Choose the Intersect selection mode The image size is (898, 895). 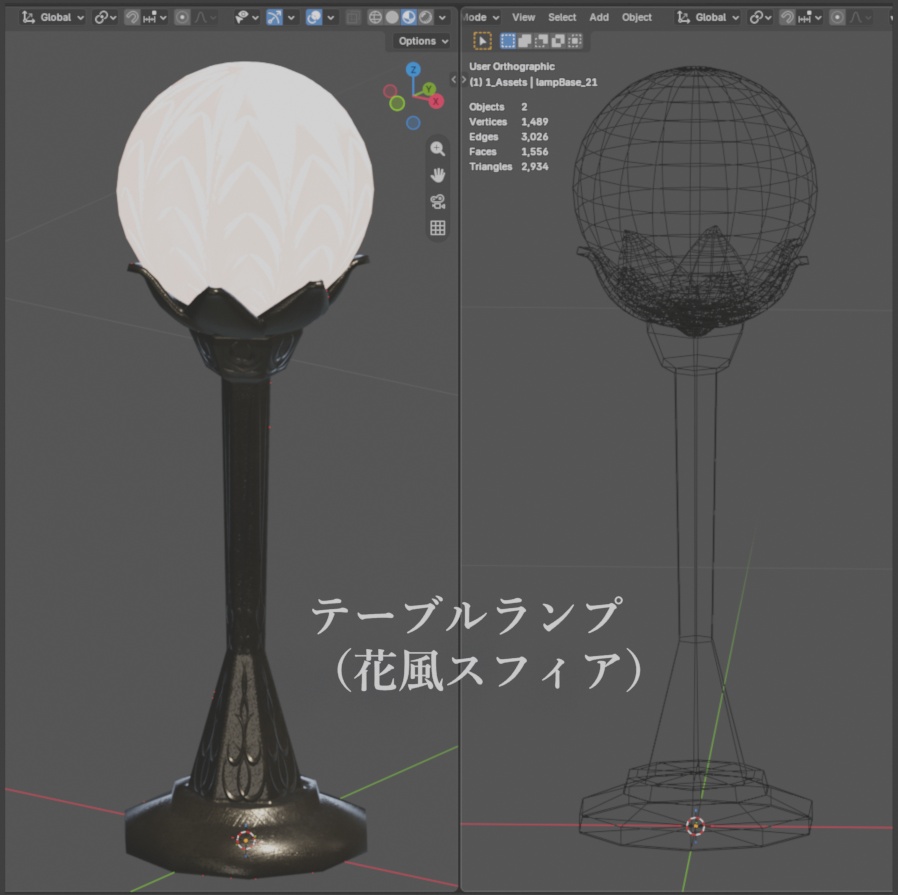click(574, 41)
